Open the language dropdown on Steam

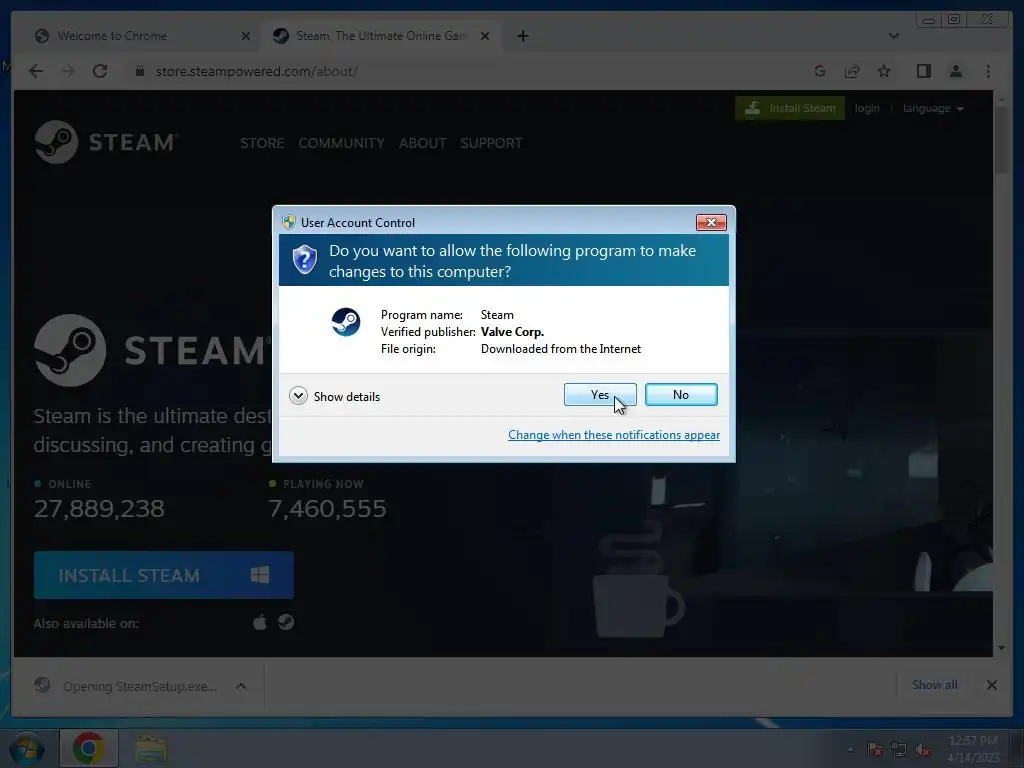click(x=933, y=108)
